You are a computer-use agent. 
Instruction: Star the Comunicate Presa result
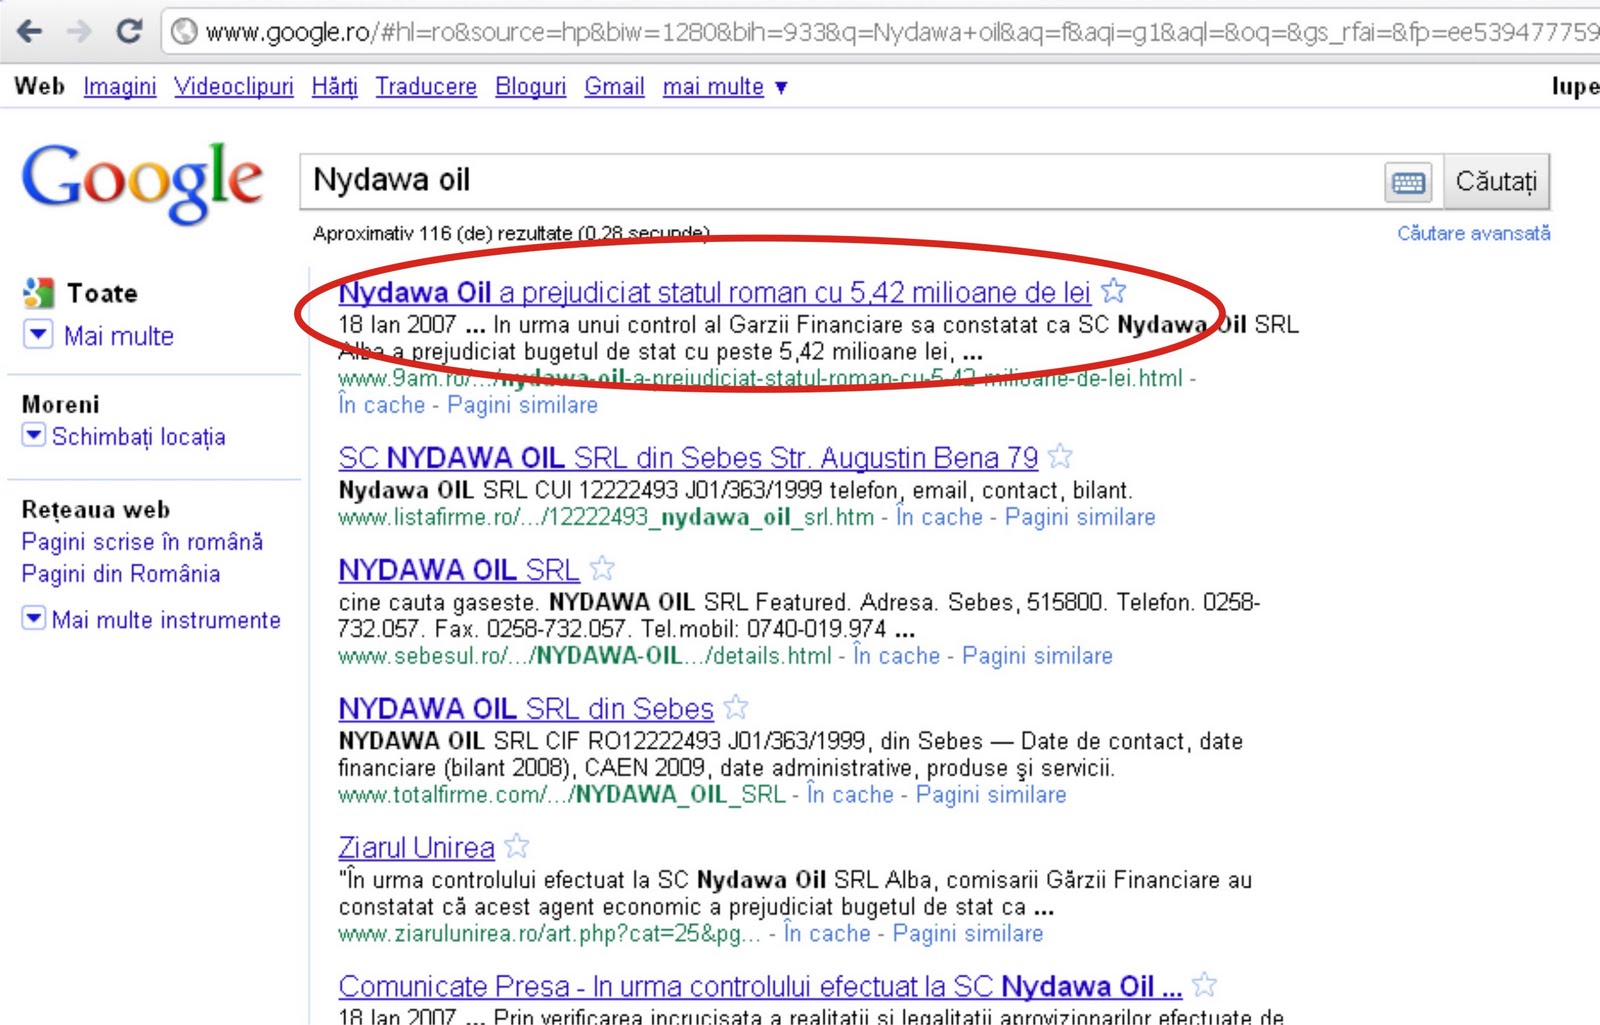pyautogui.click(x=1205, y=985)
